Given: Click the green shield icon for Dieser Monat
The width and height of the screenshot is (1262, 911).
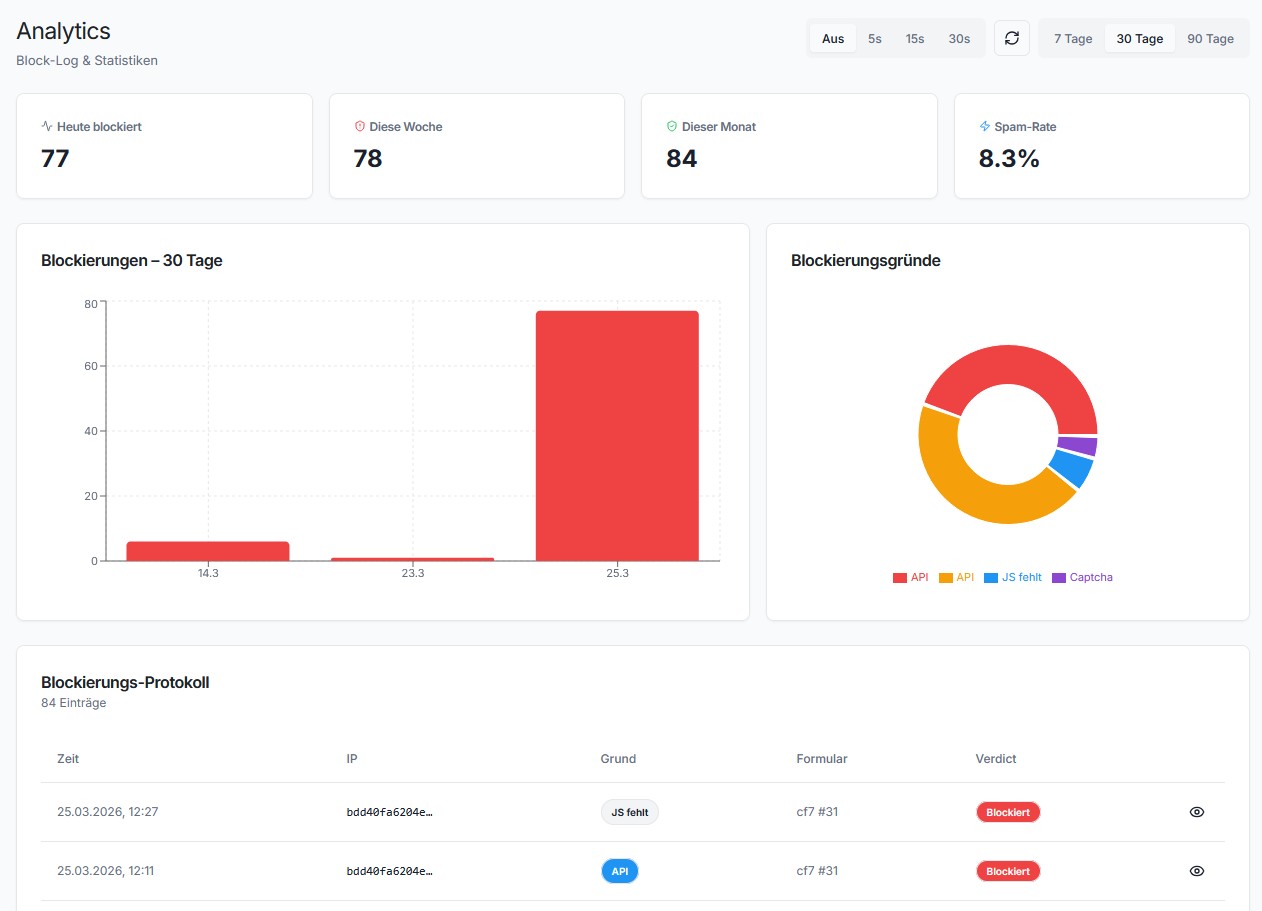Looking at the screenshot, I should tap(672, 127).
